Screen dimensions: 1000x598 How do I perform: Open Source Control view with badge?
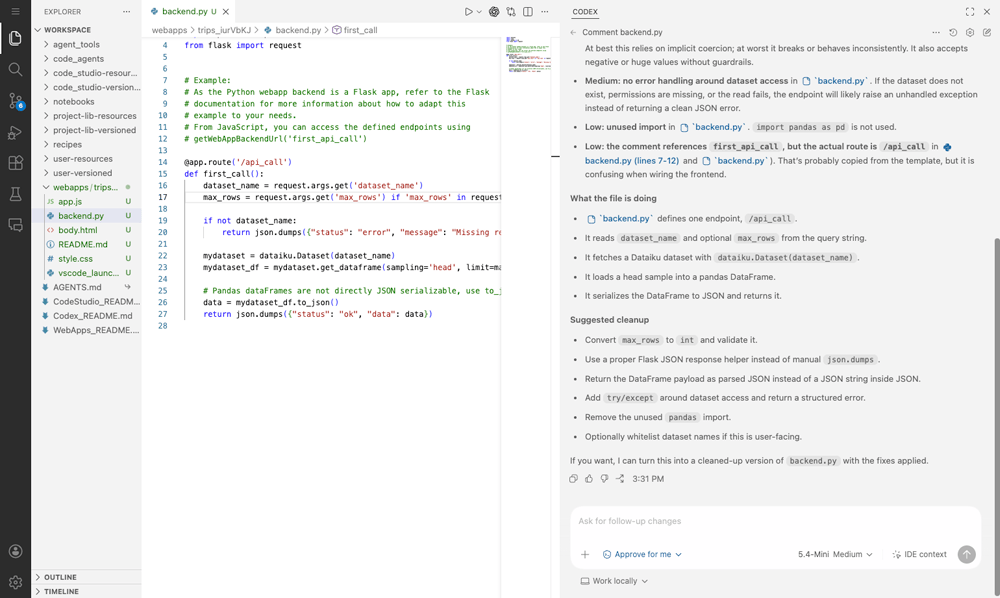(x=15, y=101)
